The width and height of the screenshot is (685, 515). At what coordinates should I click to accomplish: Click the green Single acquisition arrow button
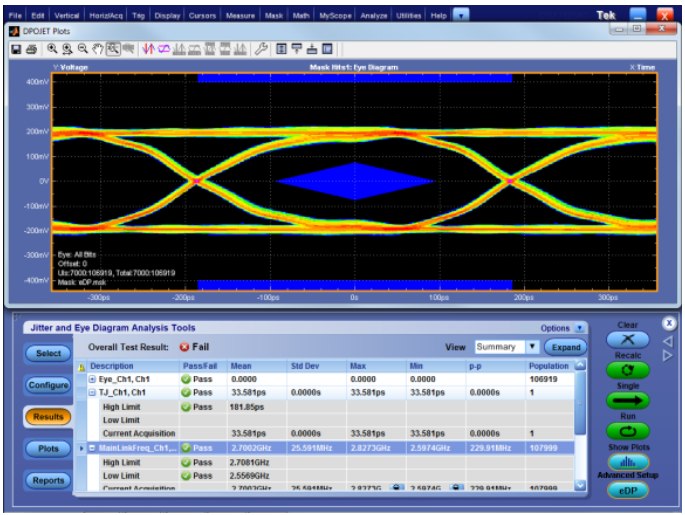pos(627,400)
